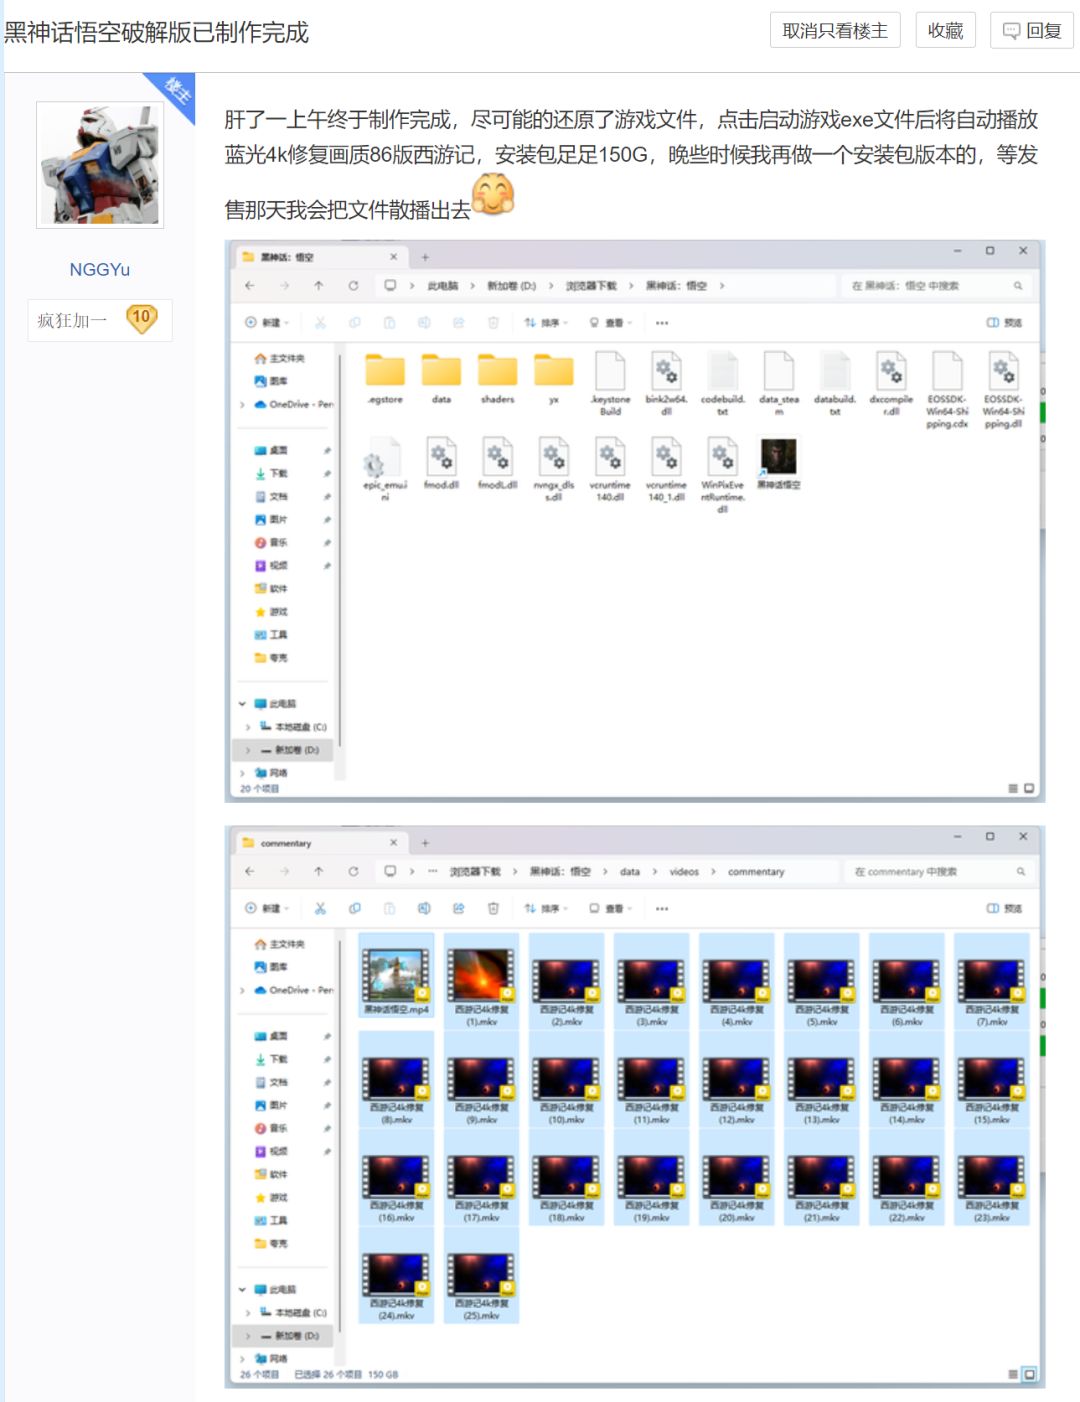
Task: Click the 取消只看楼主 button
Action: (835, 31)
